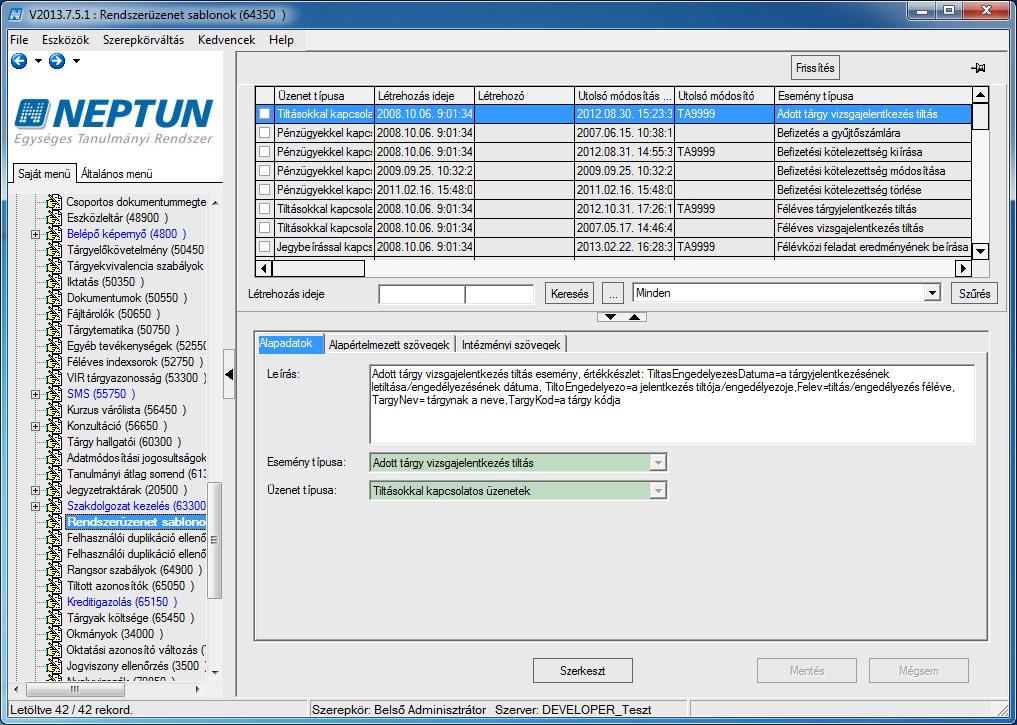Click the icon beside Tárgyak költsége (65450)
The width and height of the screenshot is (1017, 725).
coord(54,618)
